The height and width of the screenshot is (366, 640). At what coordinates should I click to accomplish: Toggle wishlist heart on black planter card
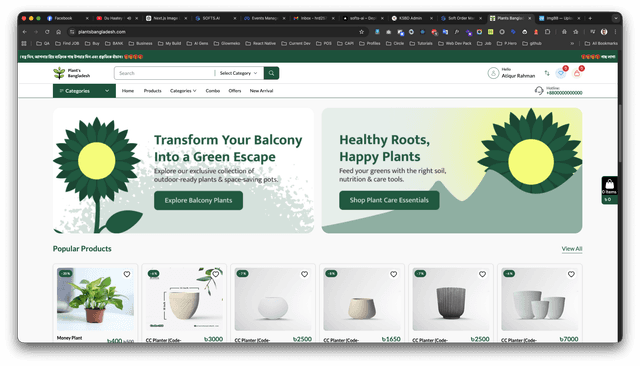pyautogui.click(x=482, y=274)
